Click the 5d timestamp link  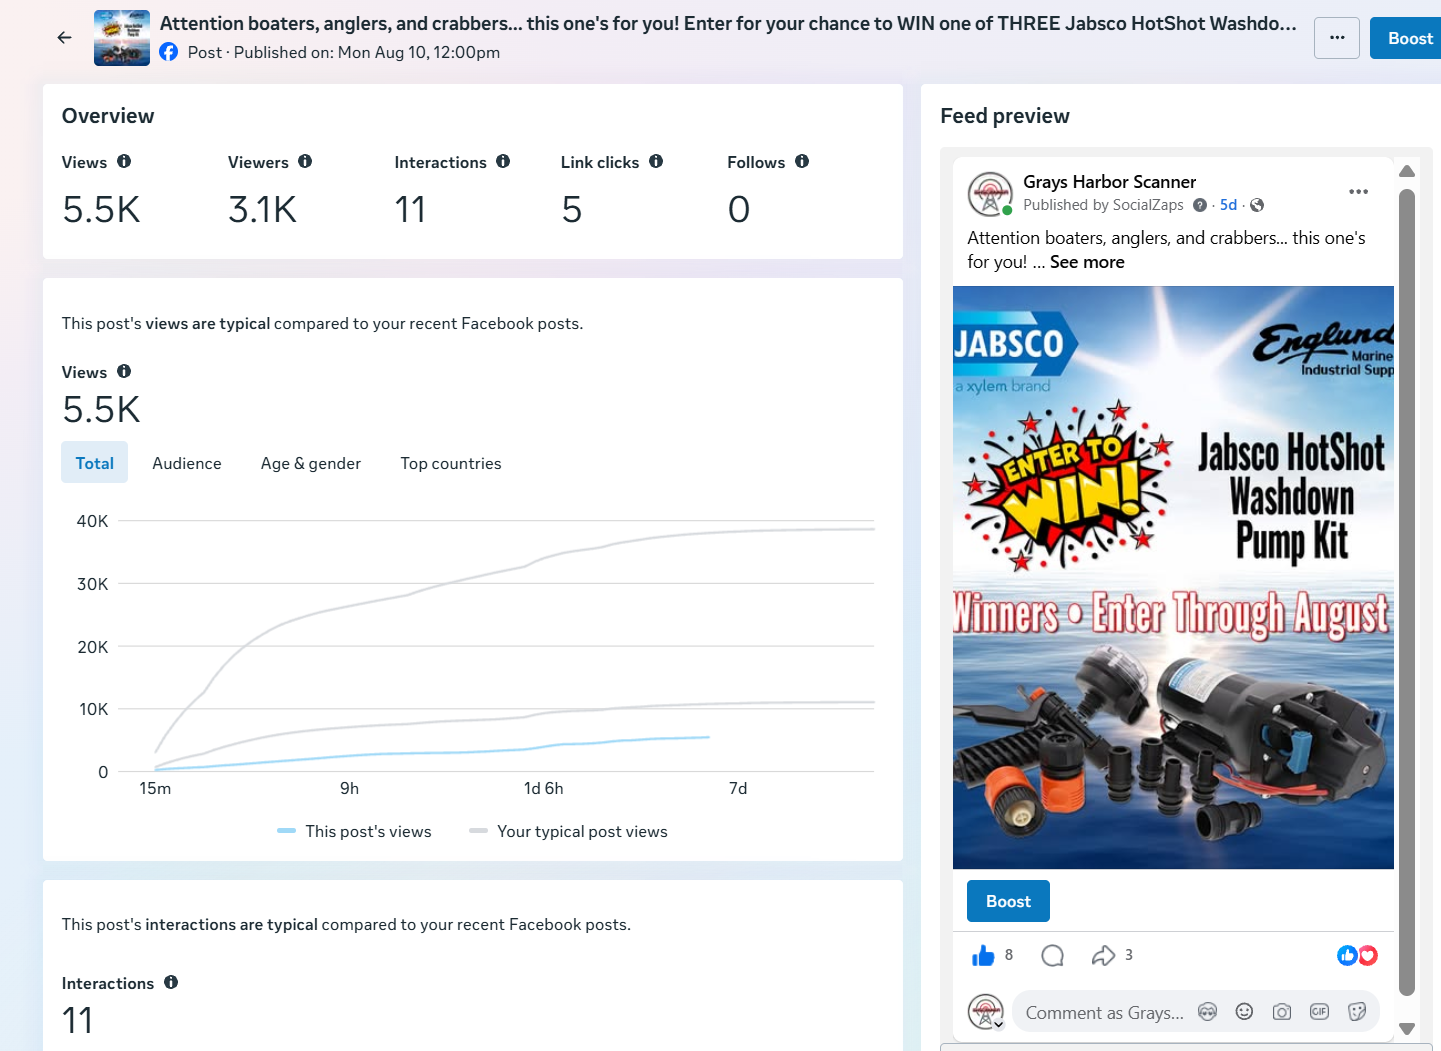point(1228,205)
